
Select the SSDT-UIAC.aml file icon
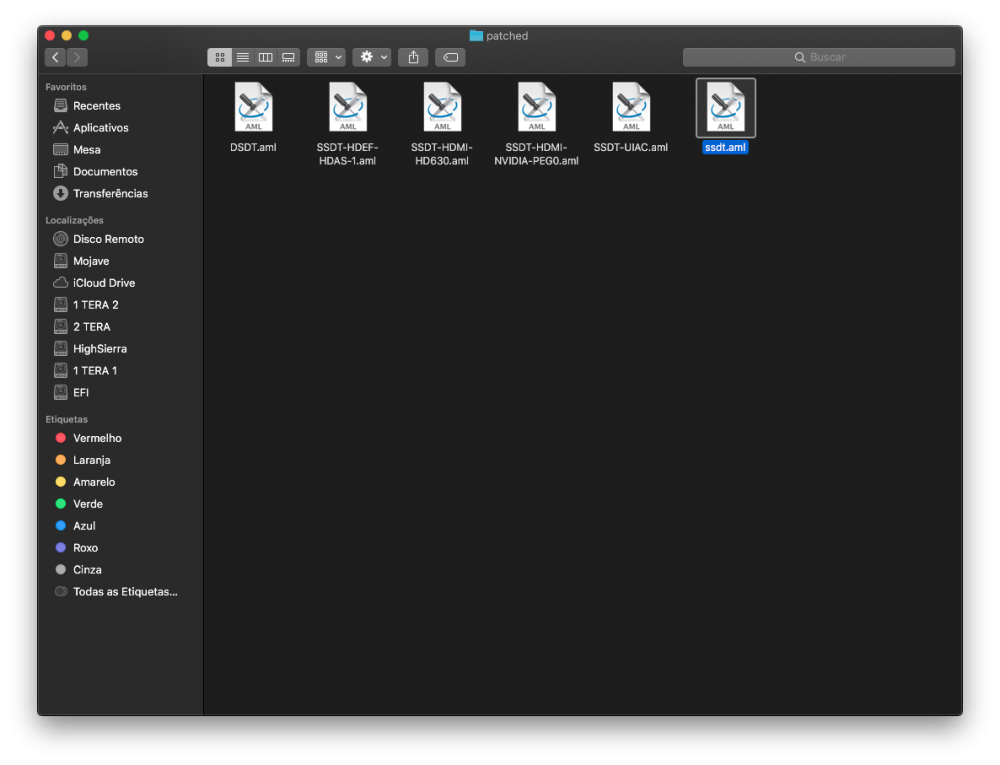(631, 107)
